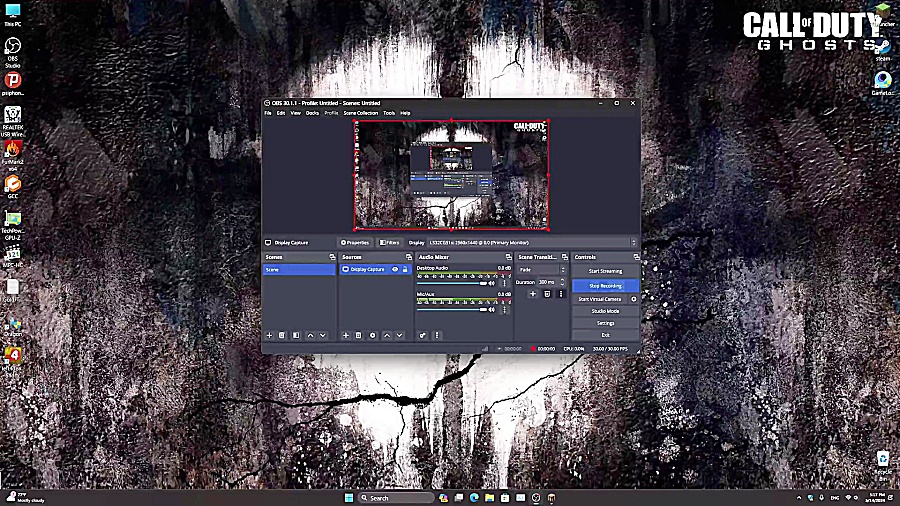Open scene filters icon in Scenes dock
Image resolution: width=900 pixels, height=506 pixels.
(x=296, y=335)
